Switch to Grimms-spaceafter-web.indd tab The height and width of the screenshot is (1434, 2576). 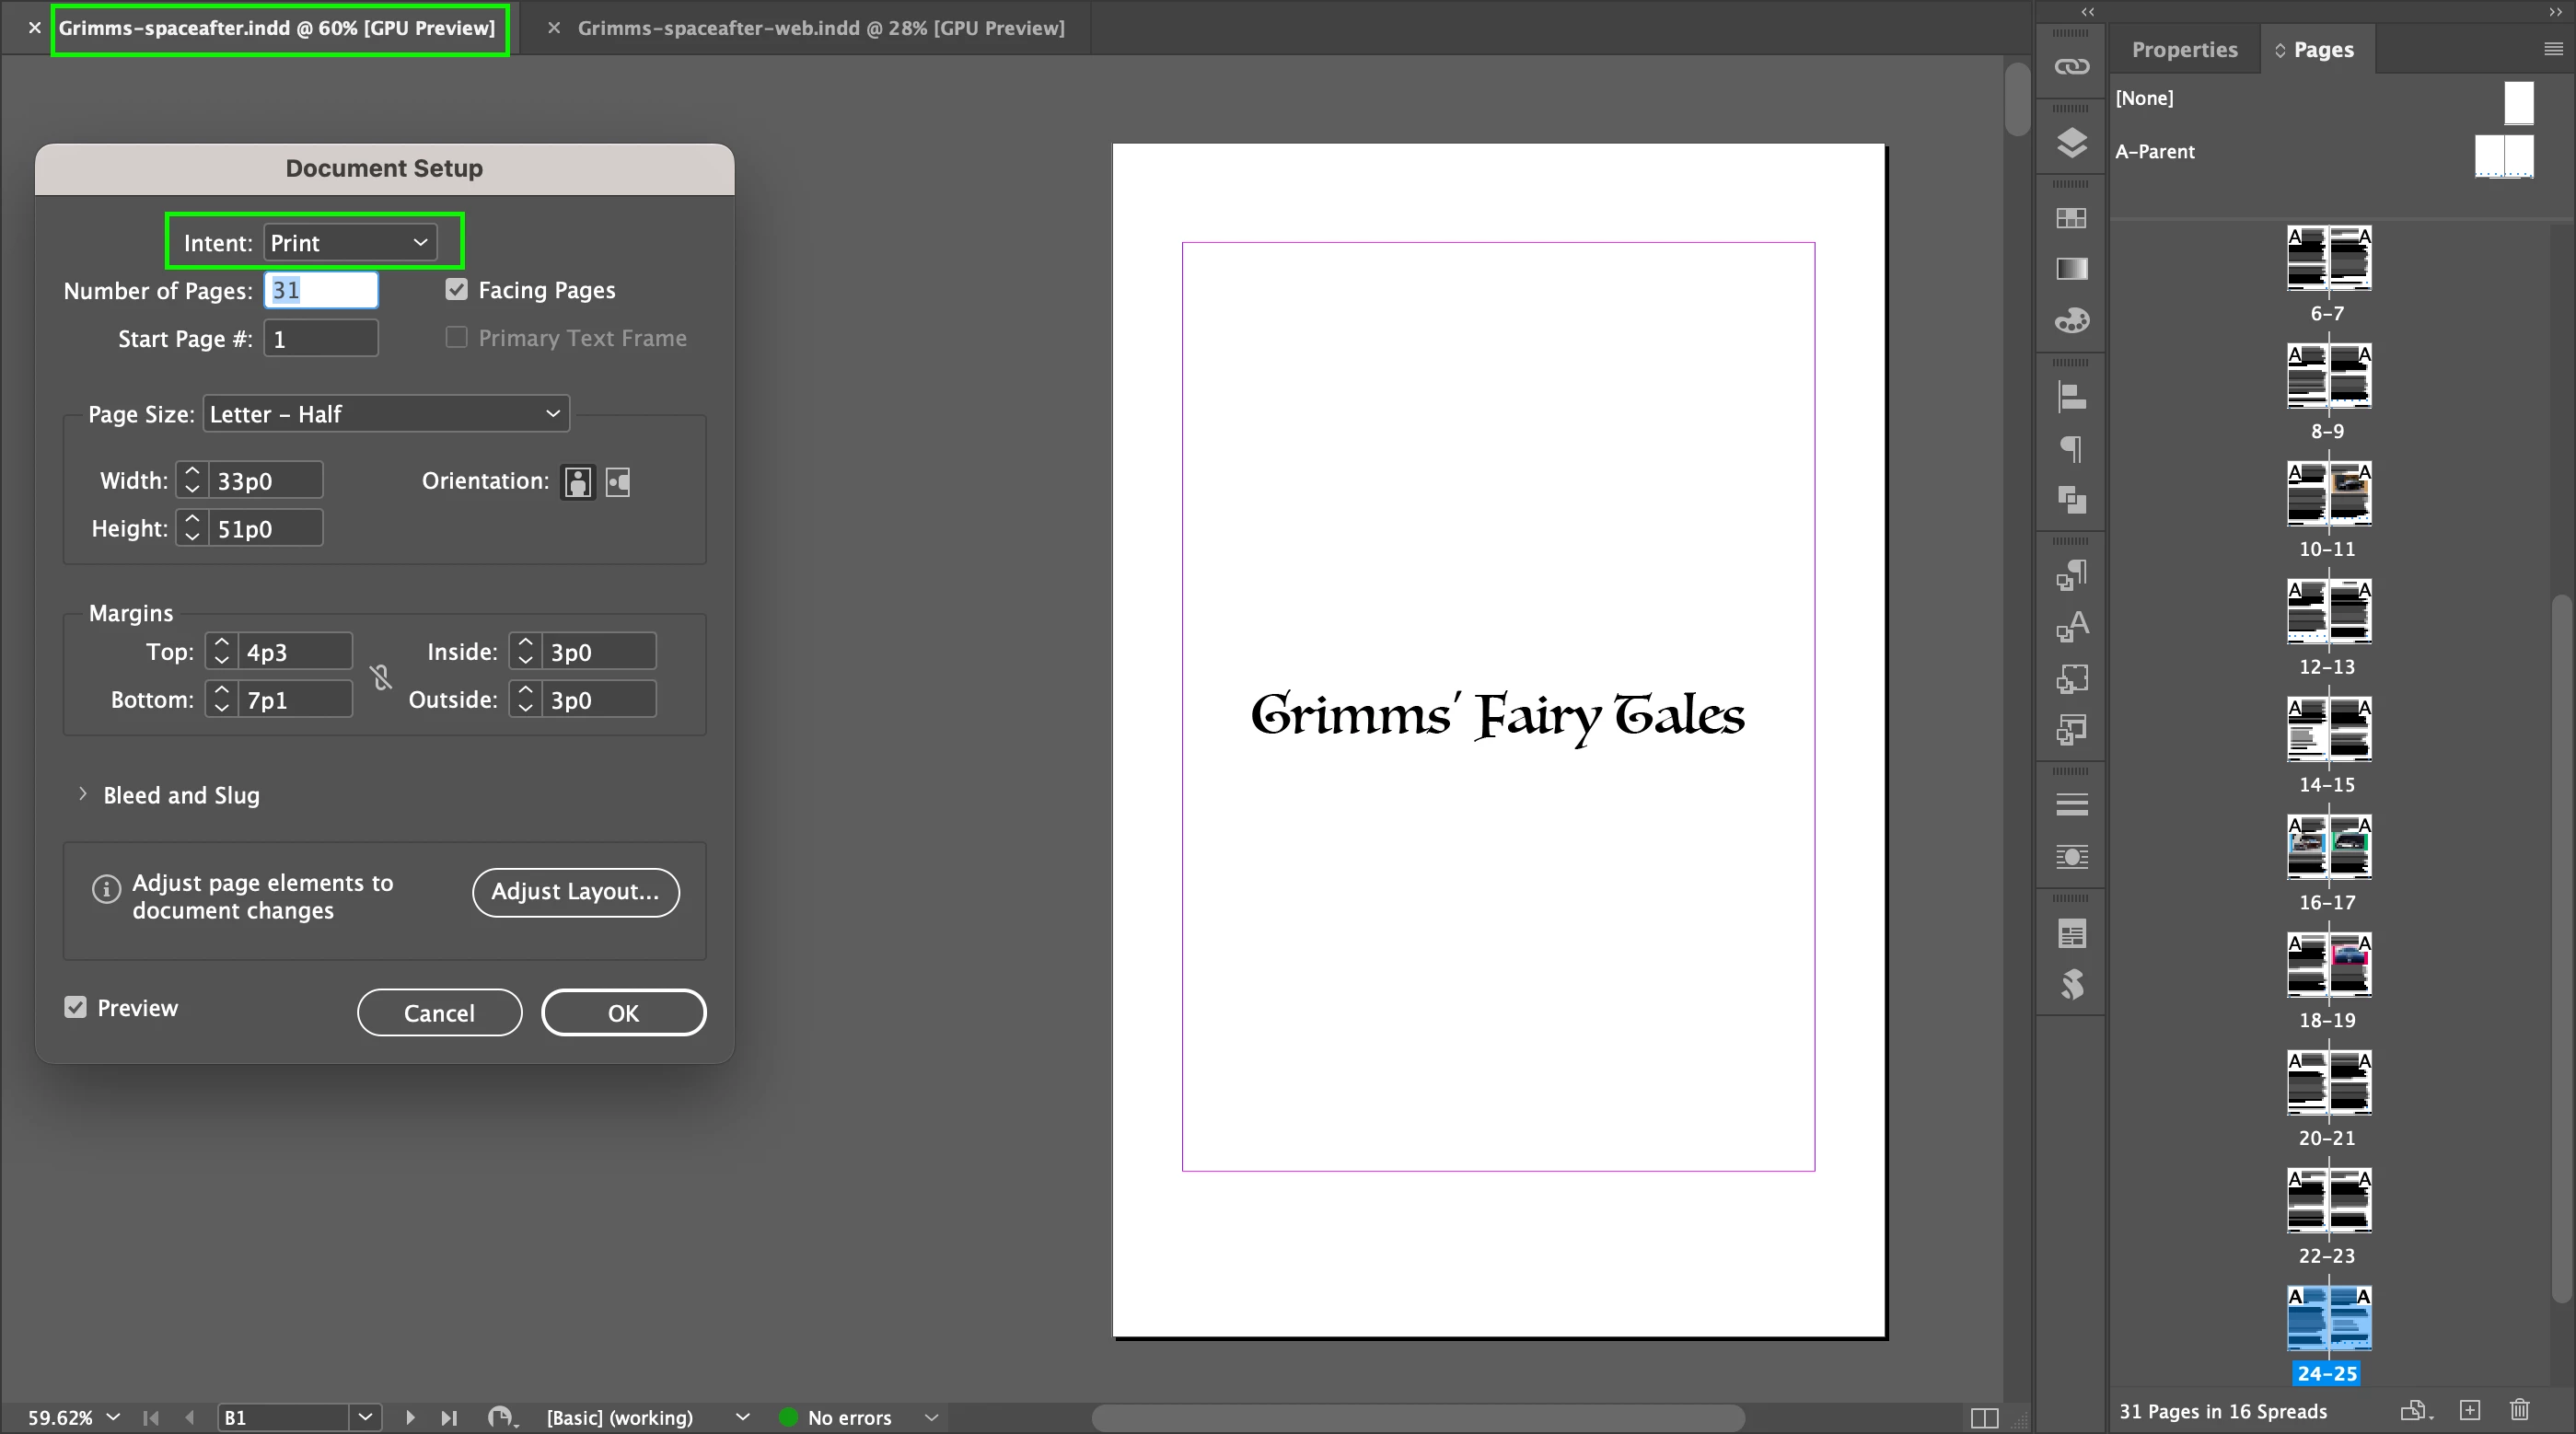pyautogui.click(x=820, y=28)
